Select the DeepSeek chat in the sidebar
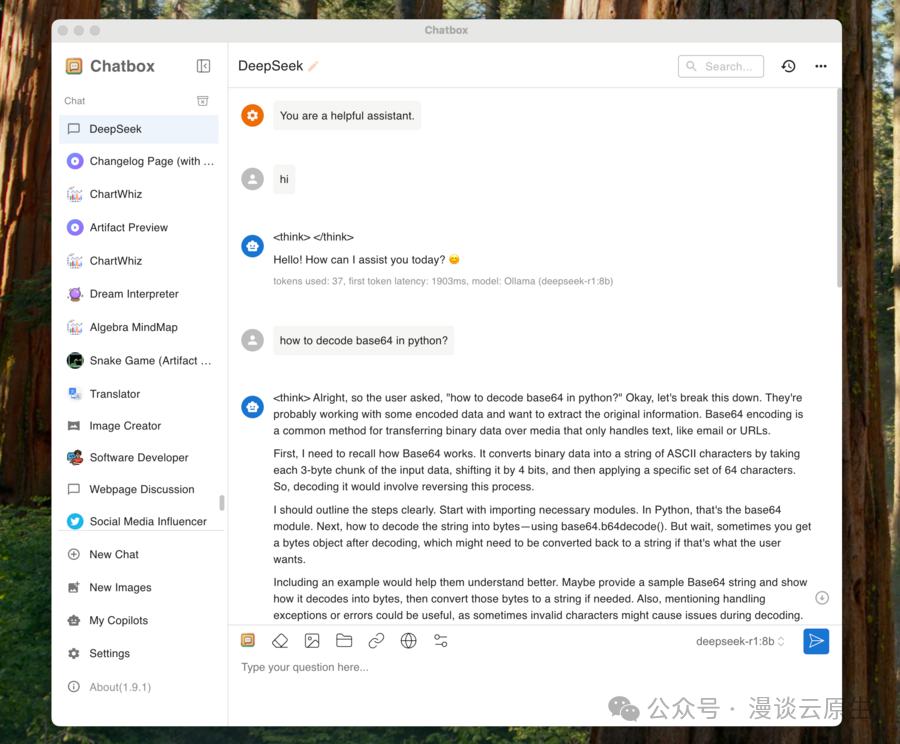This screenshot has width=900, height=744. click(138, 129)
